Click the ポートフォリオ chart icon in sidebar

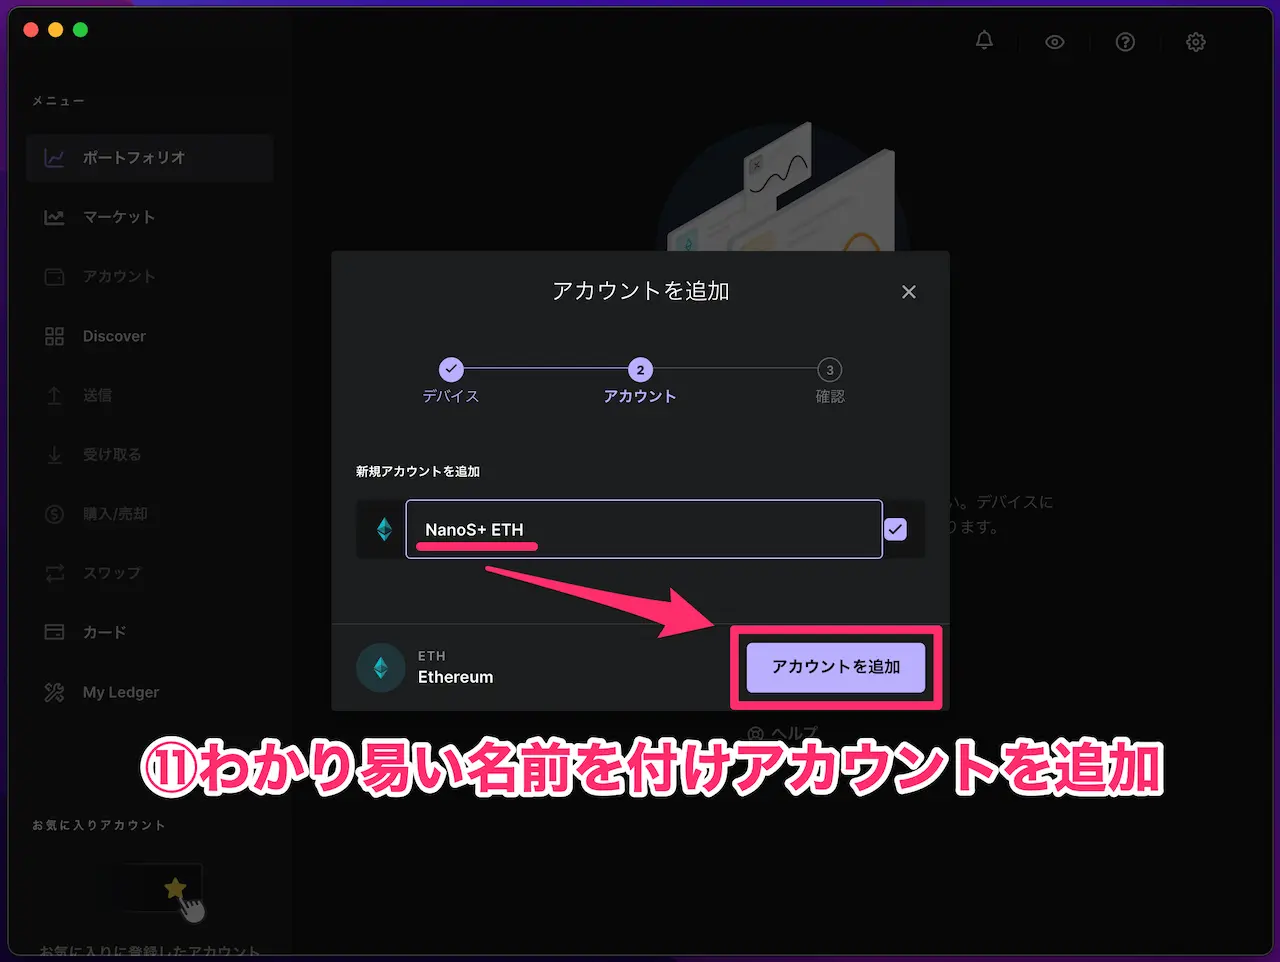click(x=55, y=158)
